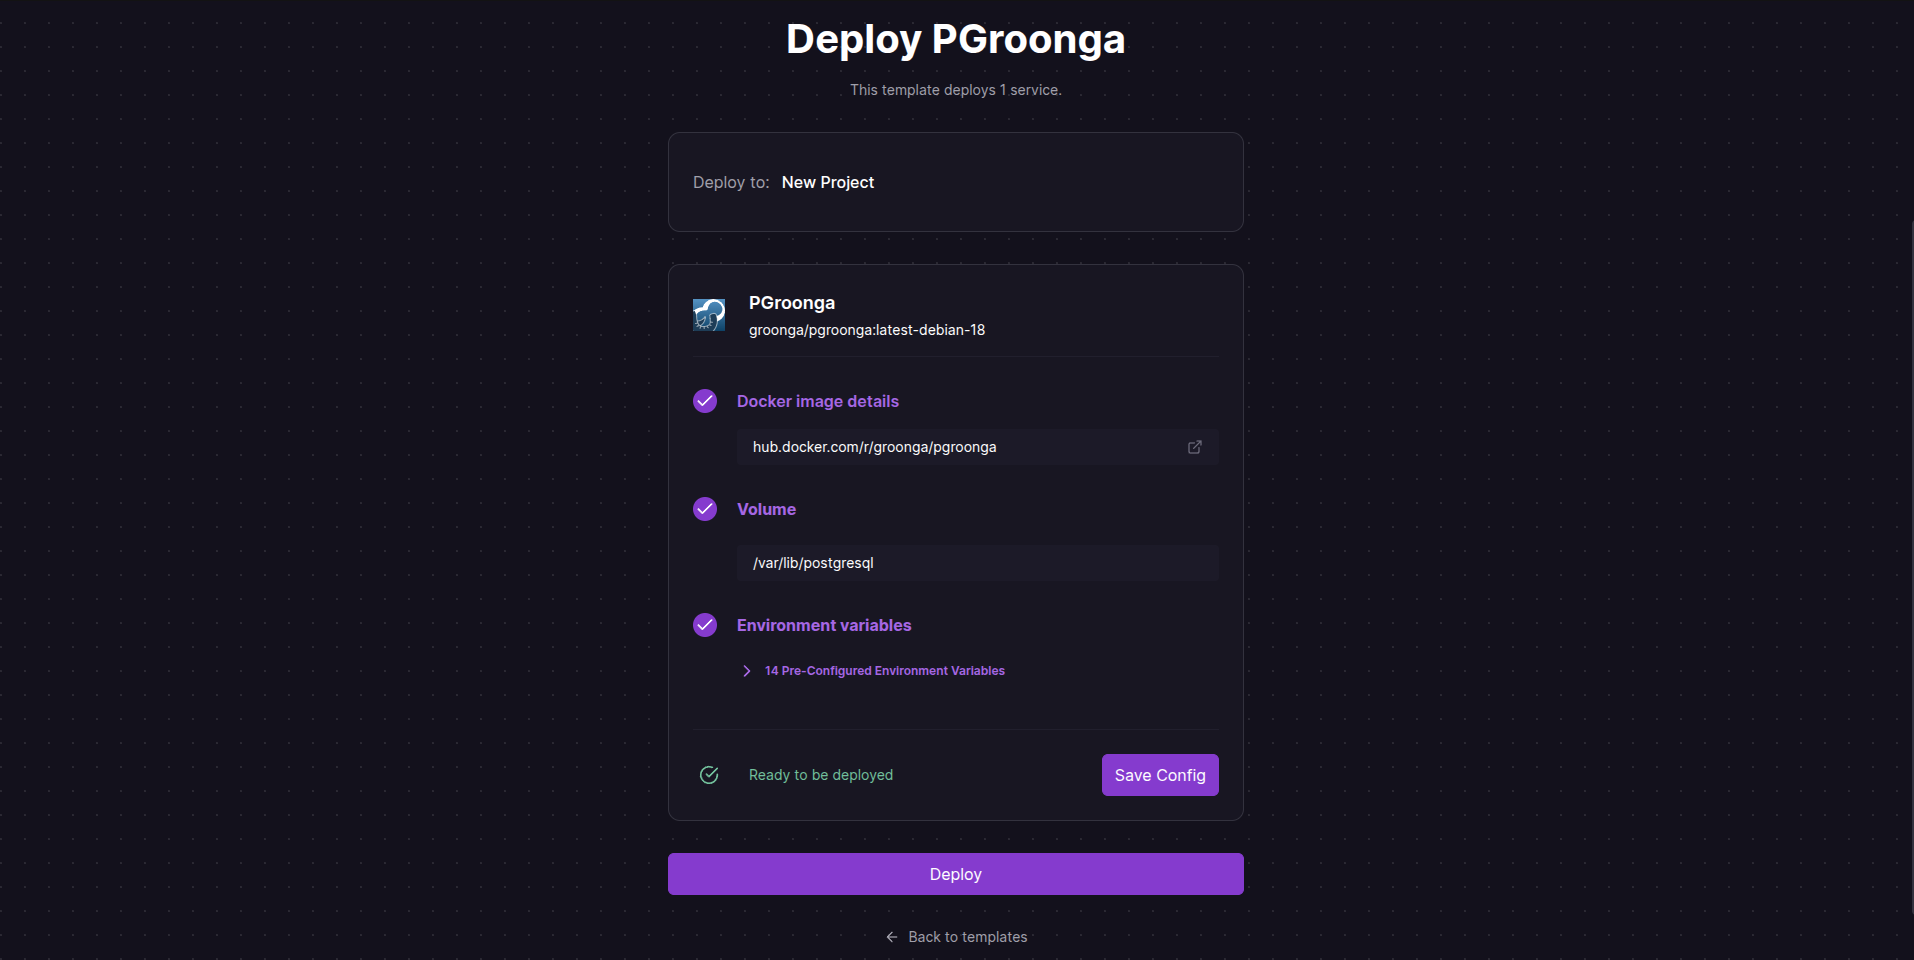This screenshot has height=960, width=1914.
Task: Click the back arrow icon beside templates
Action: tap(892, 937)
